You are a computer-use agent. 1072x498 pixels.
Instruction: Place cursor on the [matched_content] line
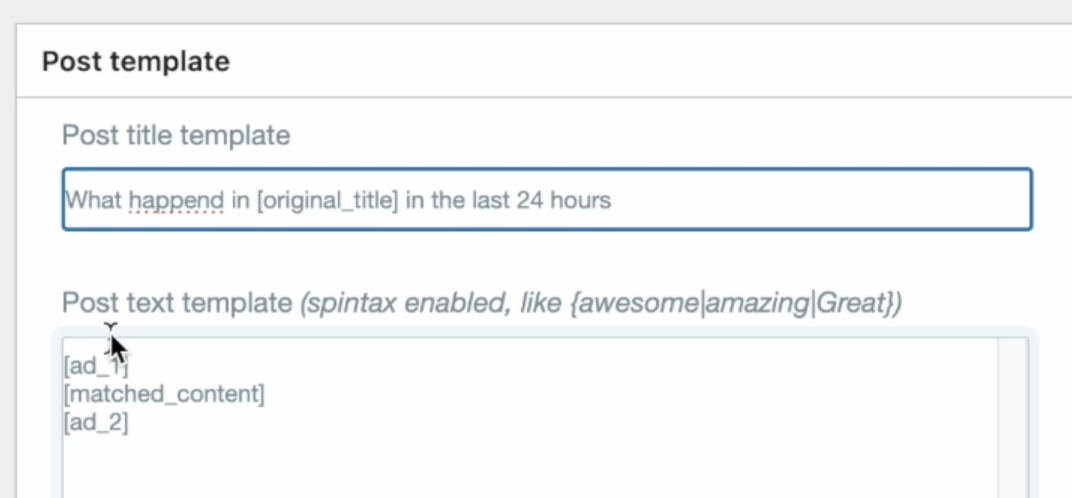click(164, 395)
